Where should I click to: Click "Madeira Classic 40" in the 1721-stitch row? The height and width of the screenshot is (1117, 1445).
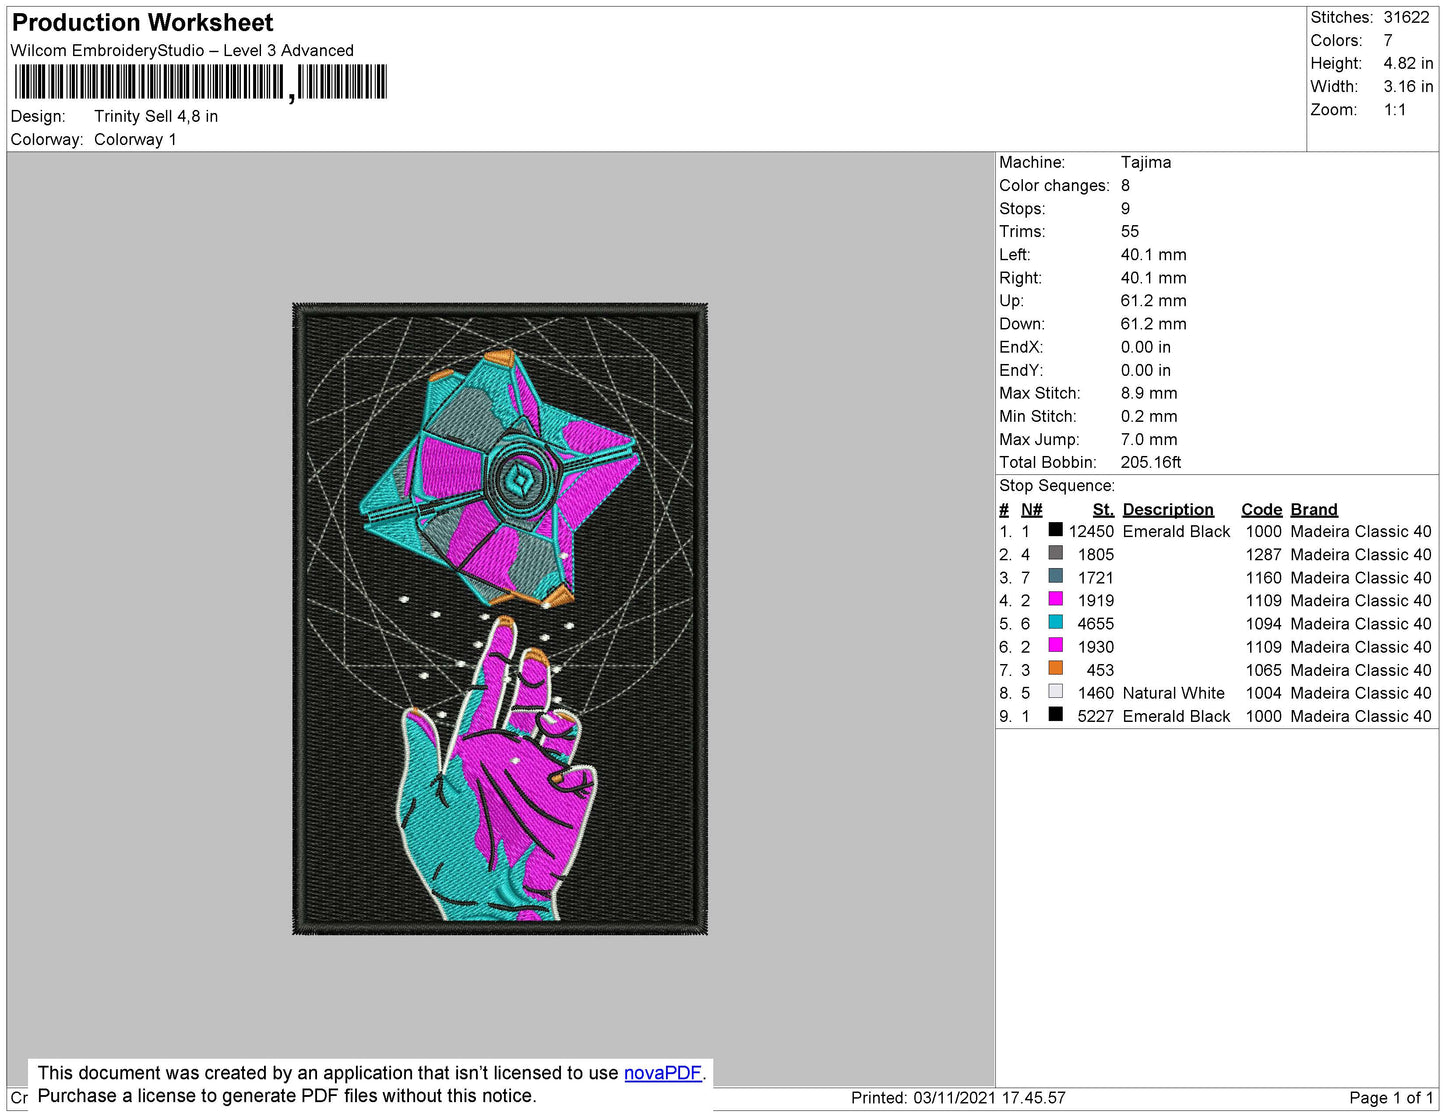click(1361, 577)
